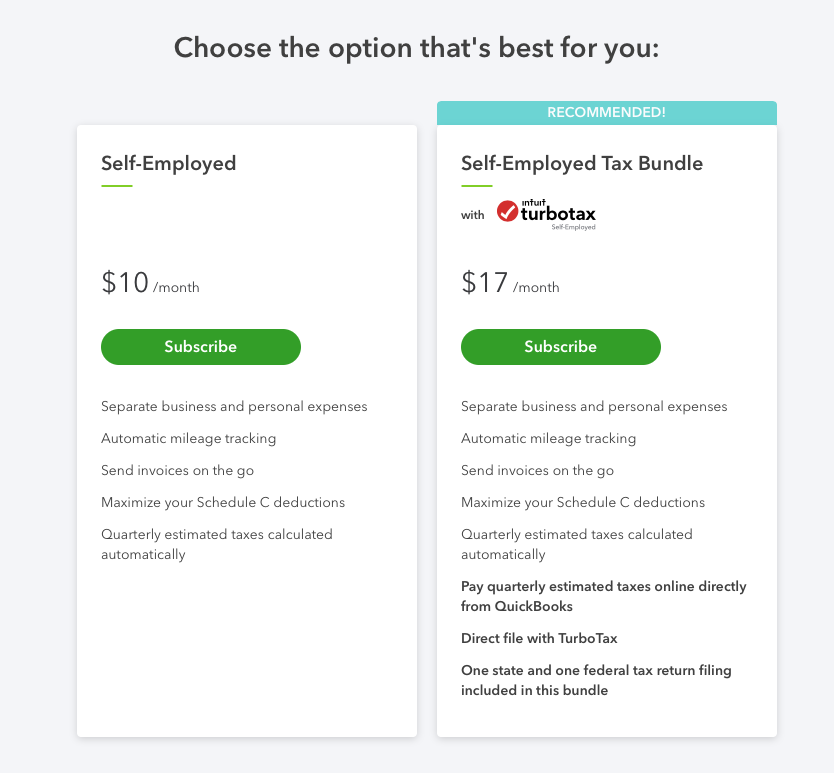Click 'Send invoices on the go' in the bundle plan

tap(536, 470)
